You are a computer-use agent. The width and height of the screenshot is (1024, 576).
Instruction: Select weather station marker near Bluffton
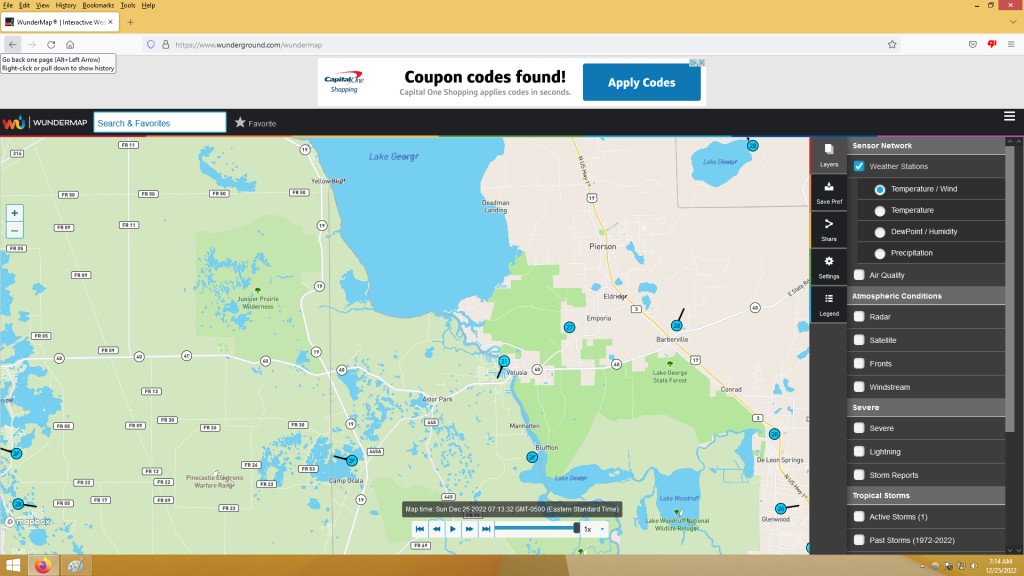coord(532,457)
